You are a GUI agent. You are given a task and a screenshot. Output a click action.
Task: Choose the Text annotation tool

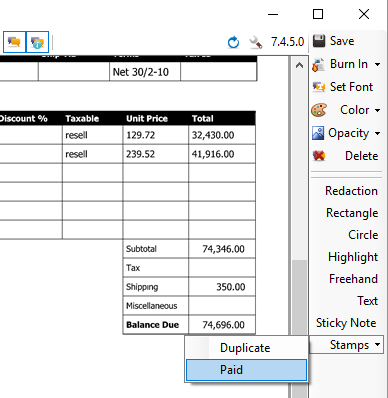point(368,301)
